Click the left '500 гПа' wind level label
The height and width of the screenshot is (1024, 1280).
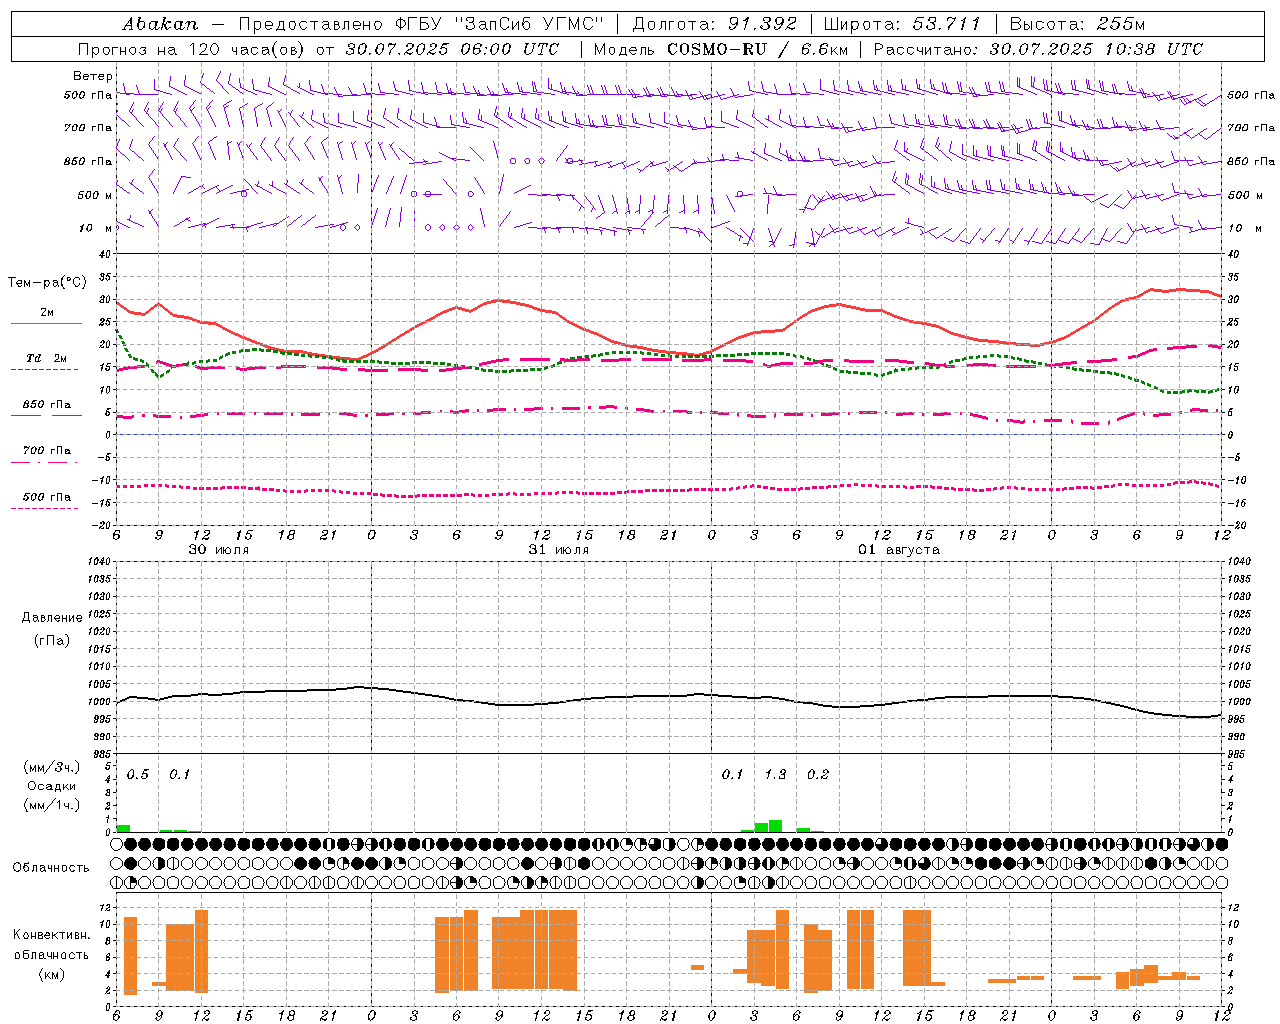click(x=88, y=95)
